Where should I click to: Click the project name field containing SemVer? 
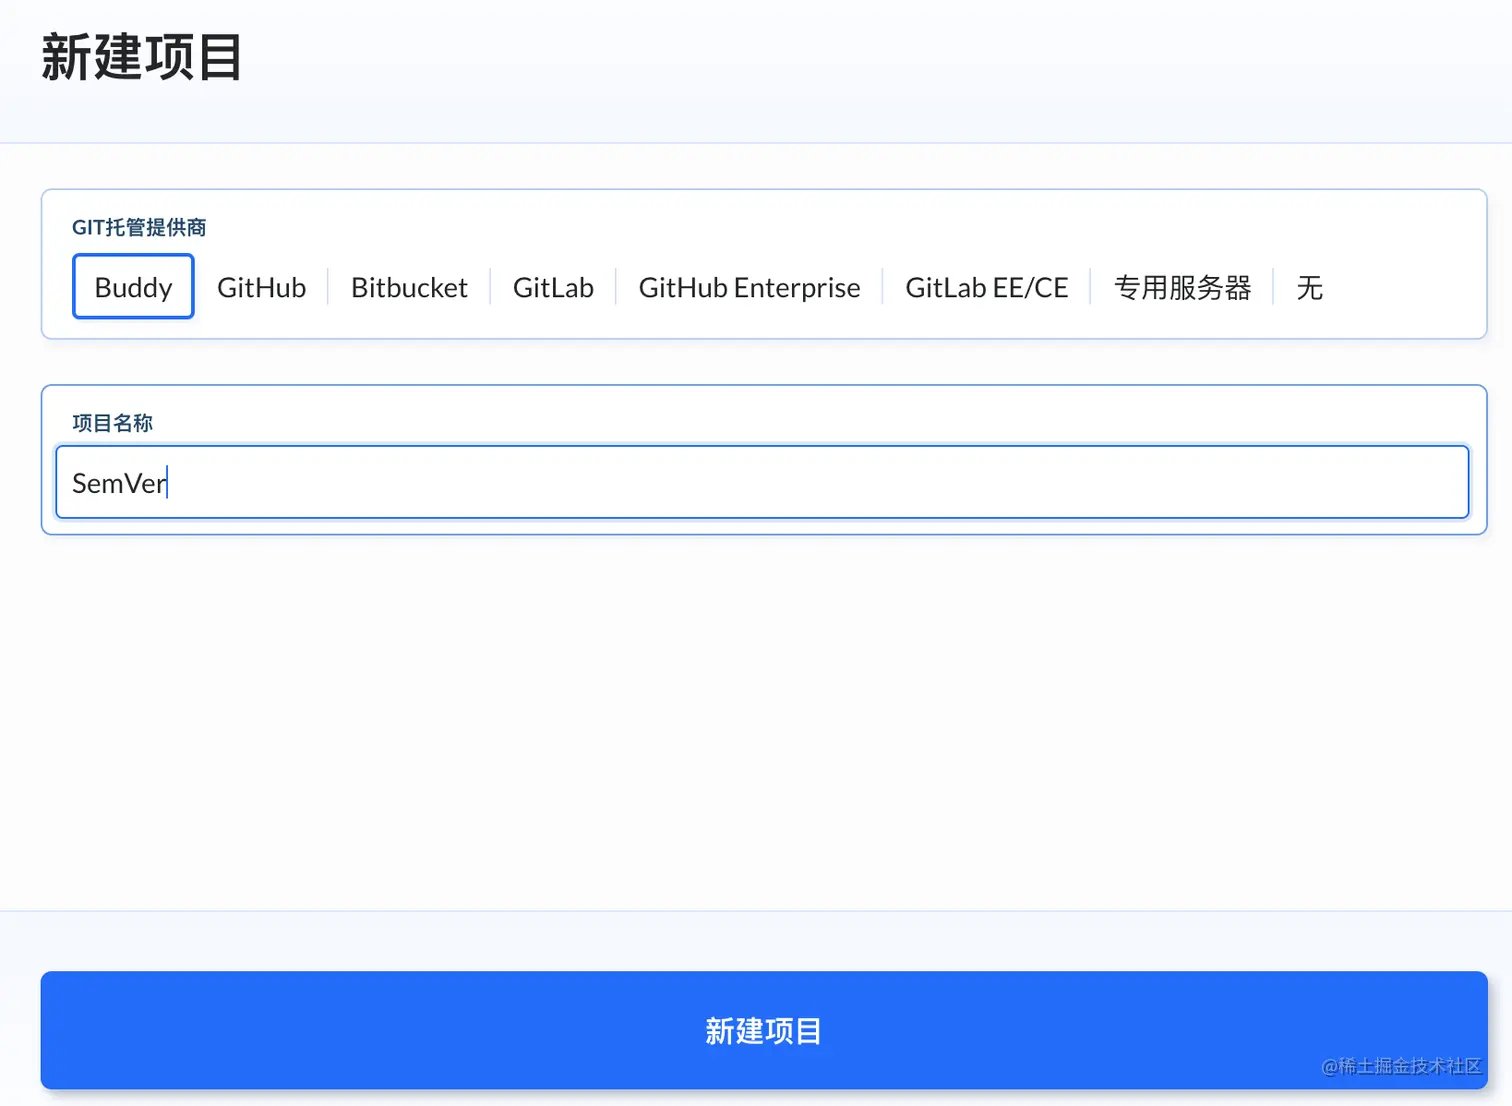pyautogui.click(x=762, y=482)
